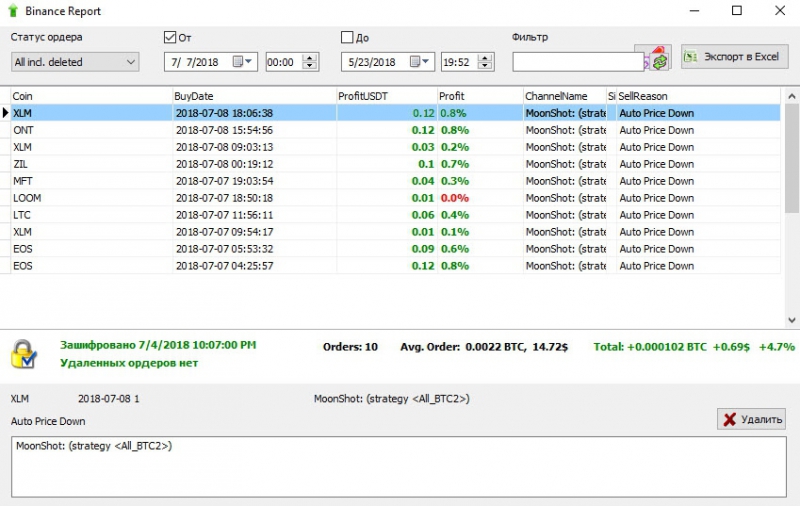This screenshot has width=800, height=506.
Task: Open the From date calendar picker icon
Action: (x=237, y=62)
